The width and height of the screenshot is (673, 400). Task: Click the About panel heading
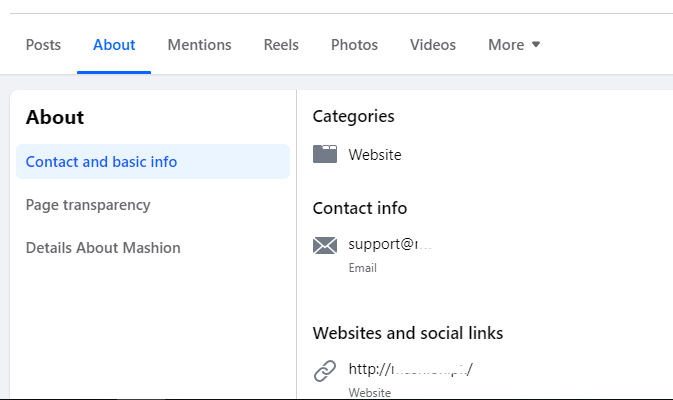[x=55, y=117]
